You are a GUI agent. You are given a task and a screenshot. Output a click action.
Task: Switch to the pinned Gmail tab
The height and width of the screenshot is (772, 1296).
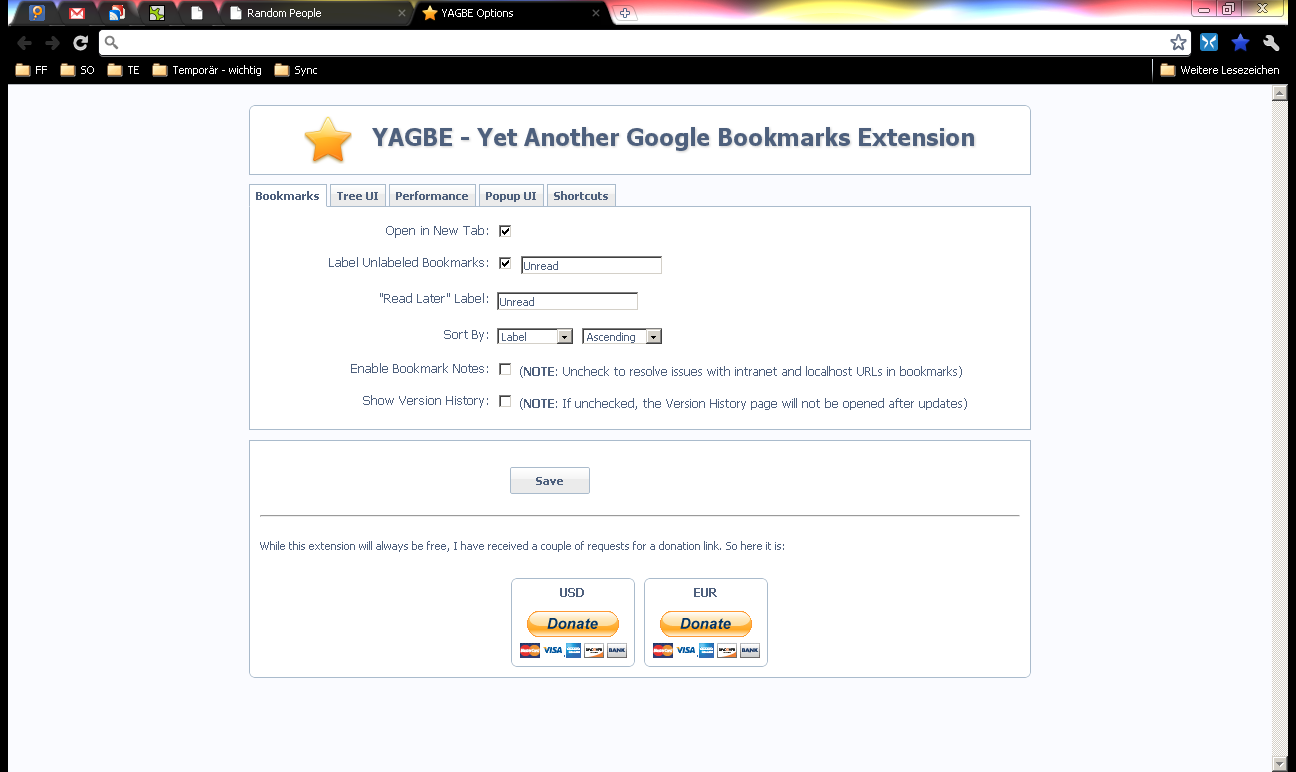coord(77,13)
